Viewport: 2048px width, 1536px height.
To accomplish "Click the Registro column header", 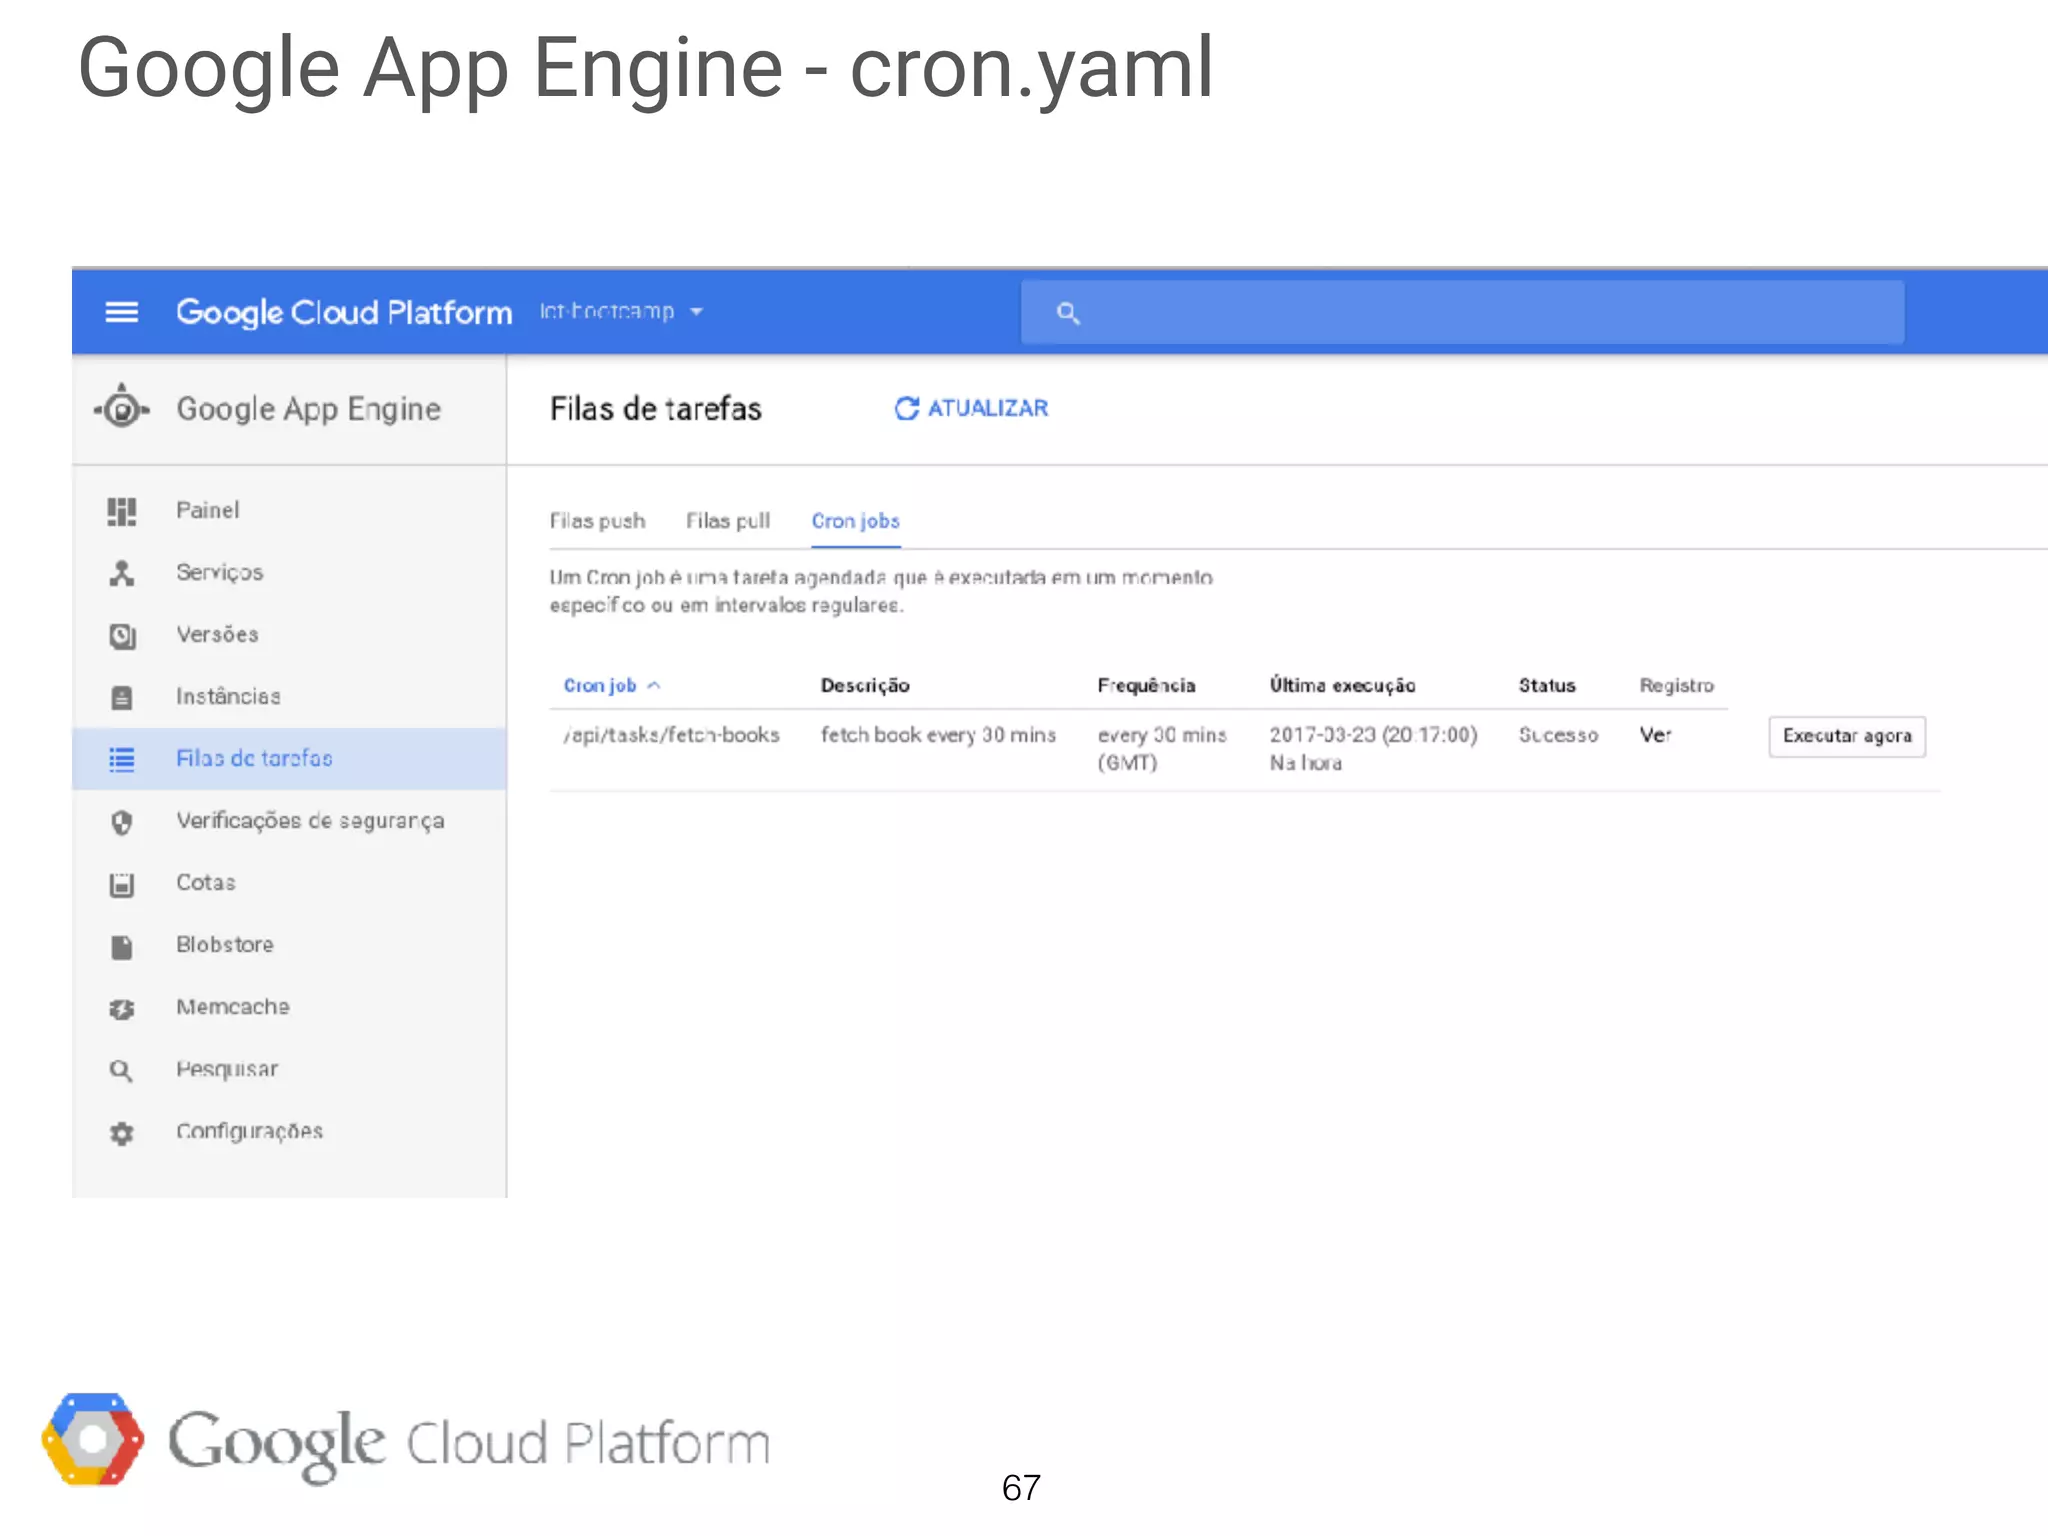I will point(1677,685).
